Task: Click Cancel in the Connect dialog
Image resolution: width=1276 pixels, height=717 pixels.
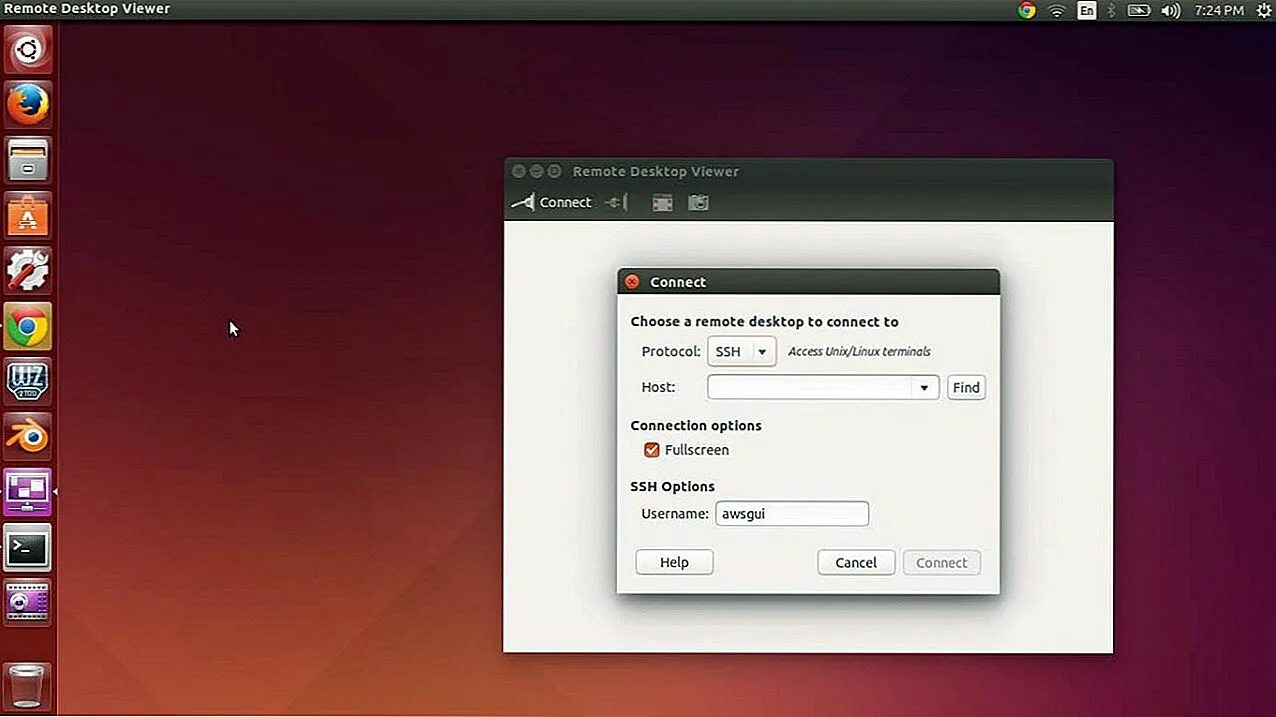Action: [856, 562]
